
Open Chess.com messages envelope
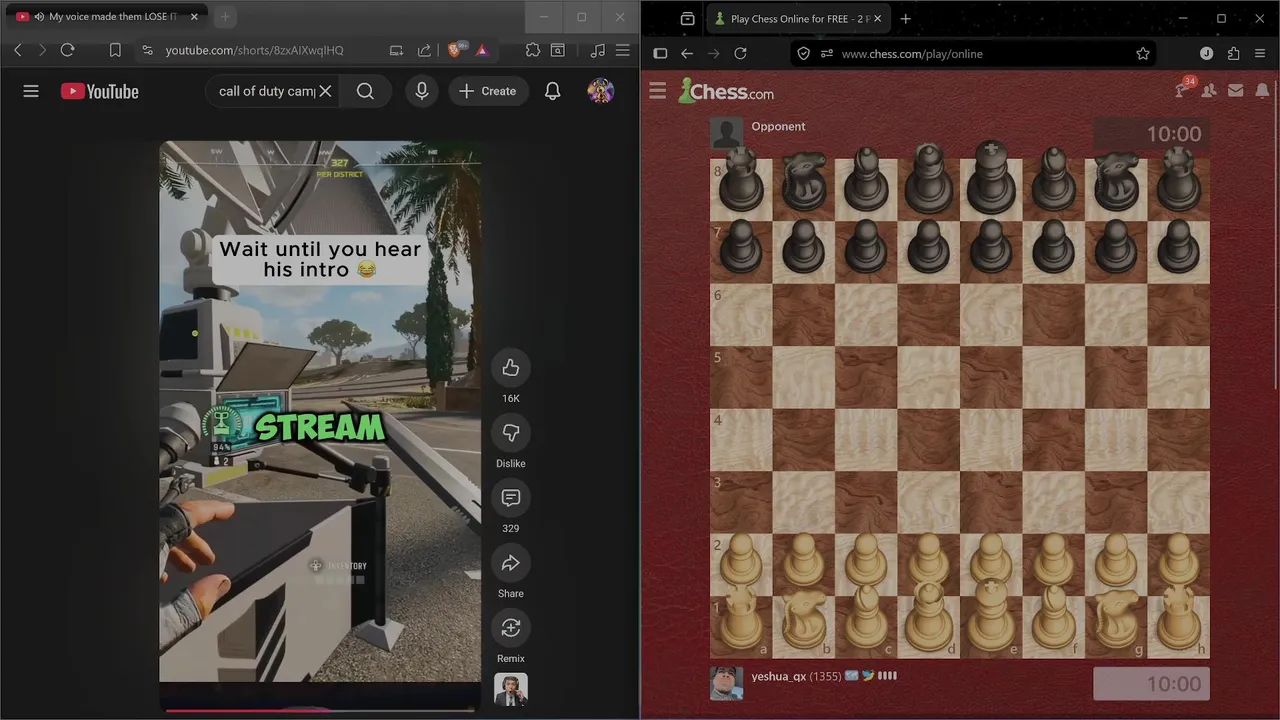(1236, 91)
